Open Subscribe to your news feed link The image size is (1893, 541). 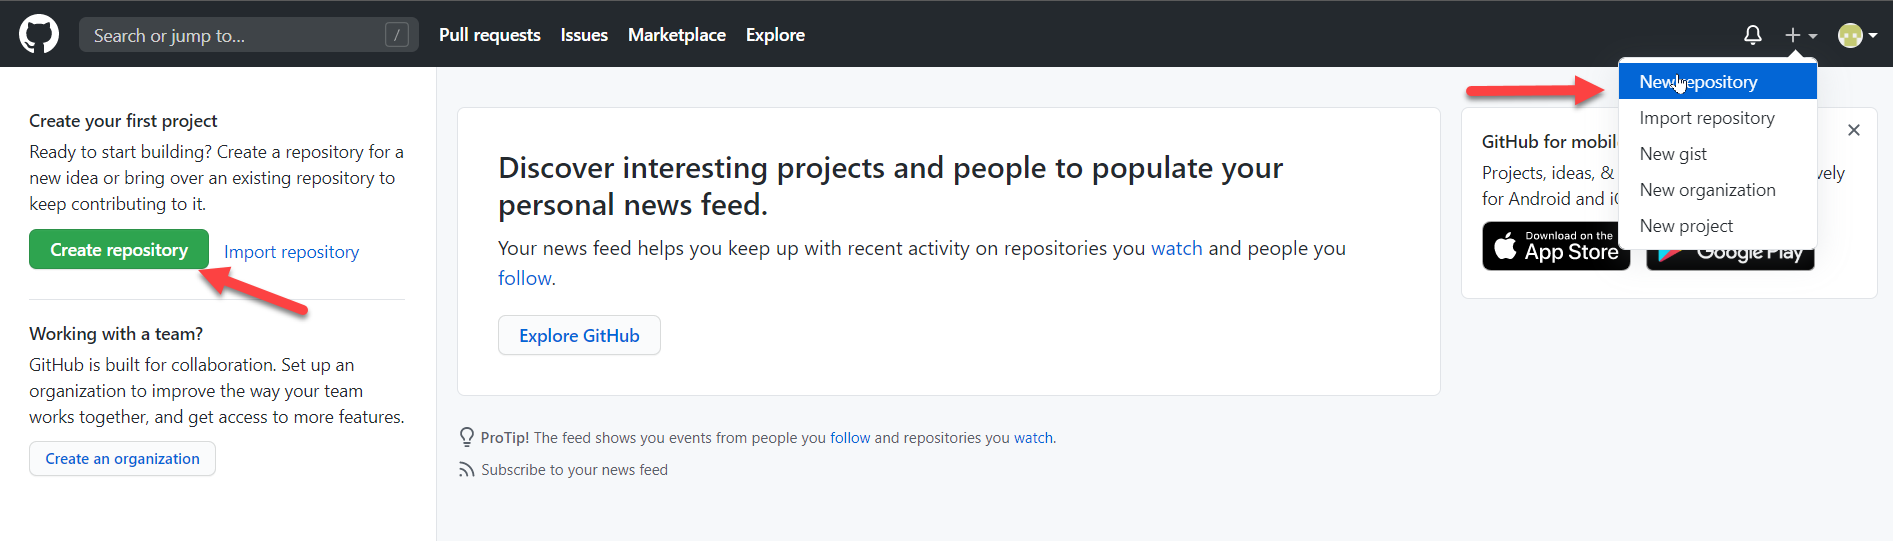574,470
